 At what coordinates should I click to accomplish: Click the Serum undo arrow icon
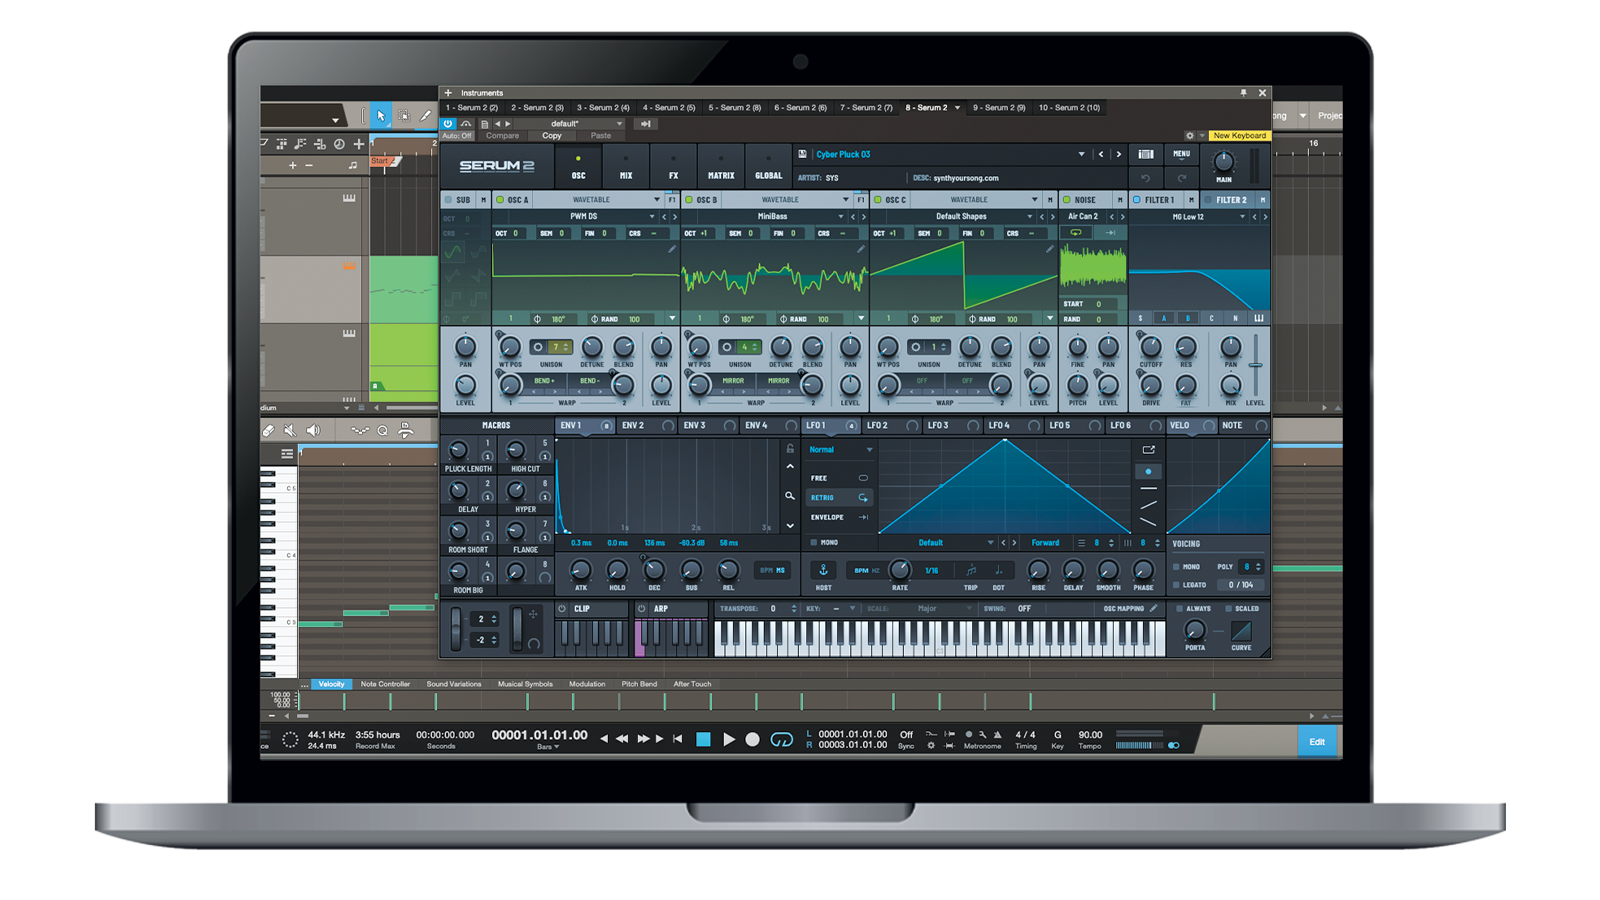(x=1145, y=178)
